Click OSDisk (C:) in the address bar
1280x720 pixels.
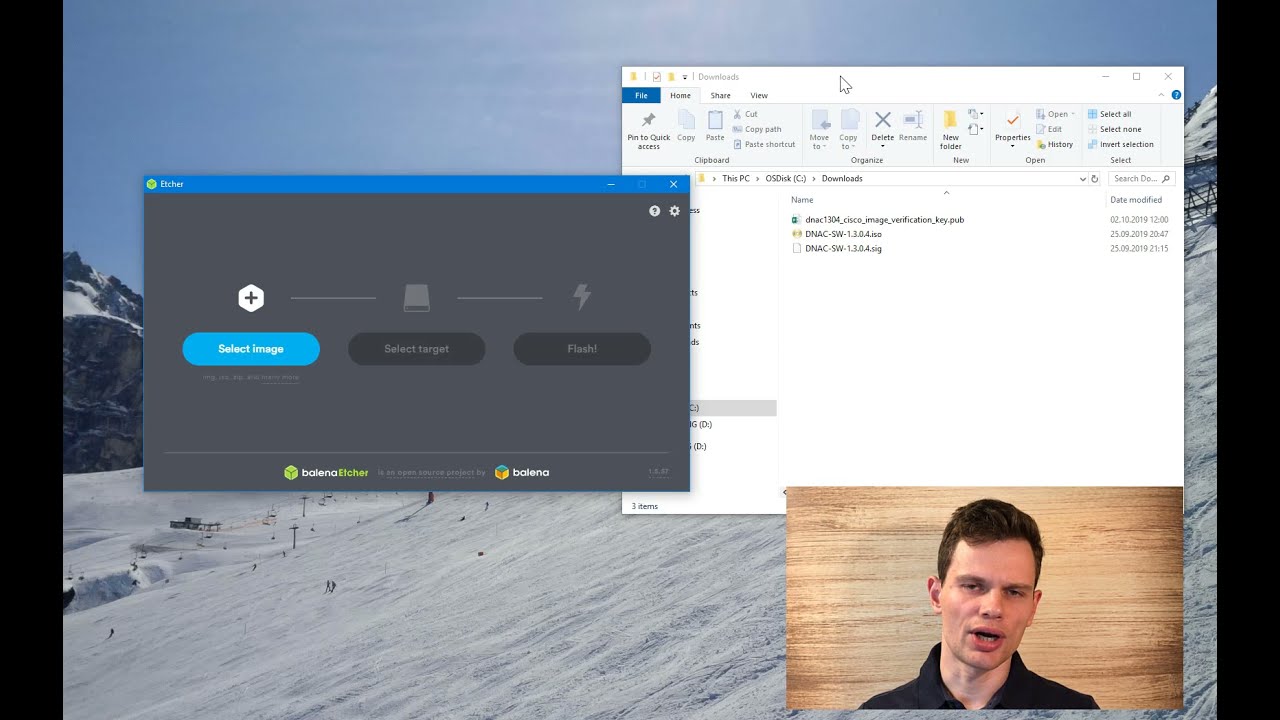pyautogui.click(x=786, y=178)
